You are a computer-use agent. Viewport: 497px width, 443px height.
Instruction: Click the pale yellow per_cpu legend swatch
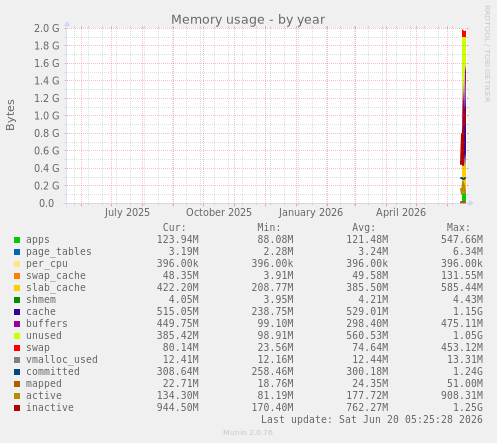coord(17,264)
